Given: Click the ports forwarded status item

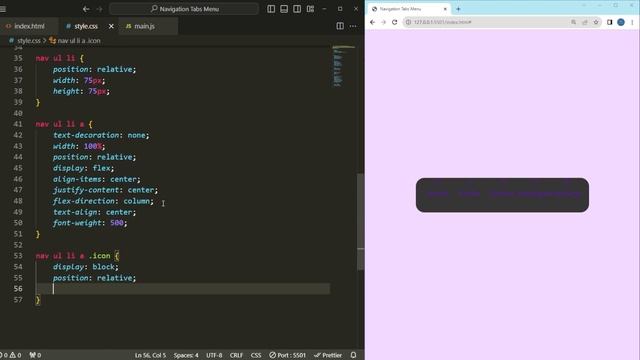Looking at the screenshot, I should [35, 355].
